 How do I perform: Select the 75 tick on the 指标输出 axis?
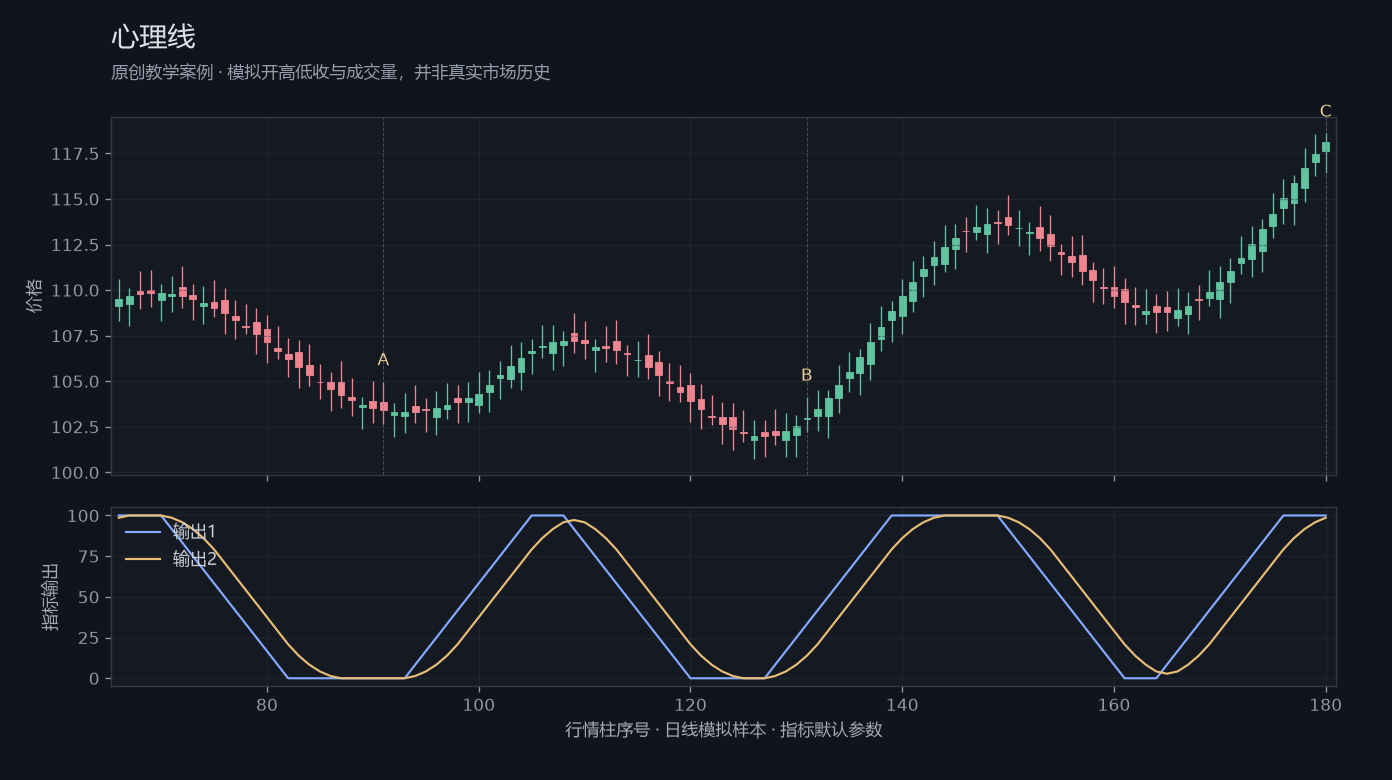[x=89, y=557]
